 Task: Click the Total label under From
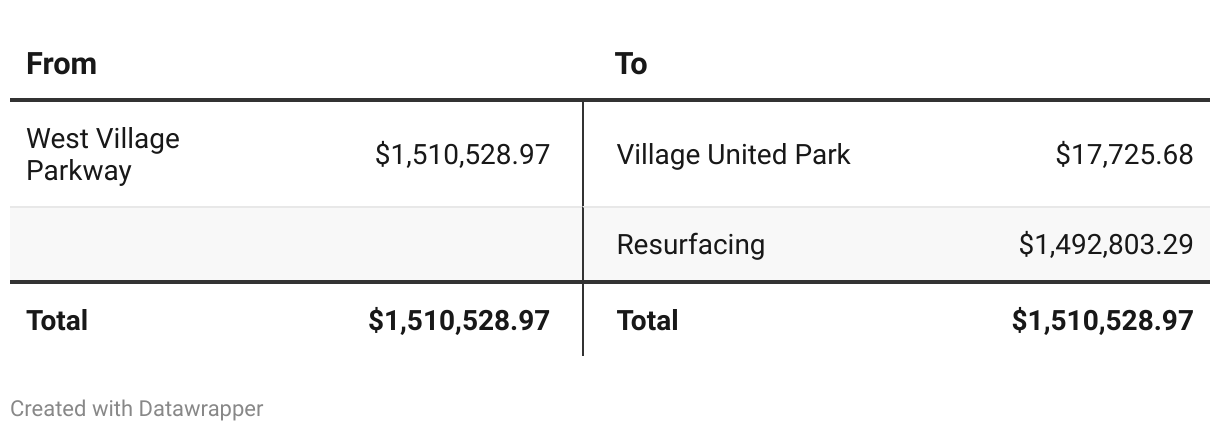(x=57, y=320)
